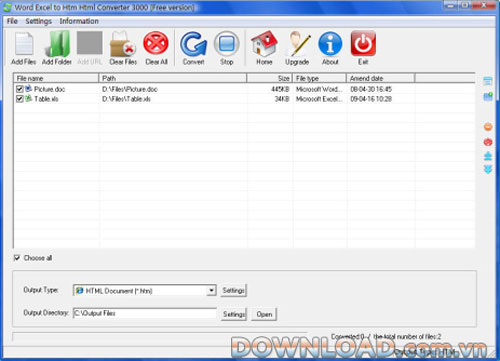The image size is (500, 361).
Task: Click the Microsoft Excel file type cell
Action: pos(319,99)
